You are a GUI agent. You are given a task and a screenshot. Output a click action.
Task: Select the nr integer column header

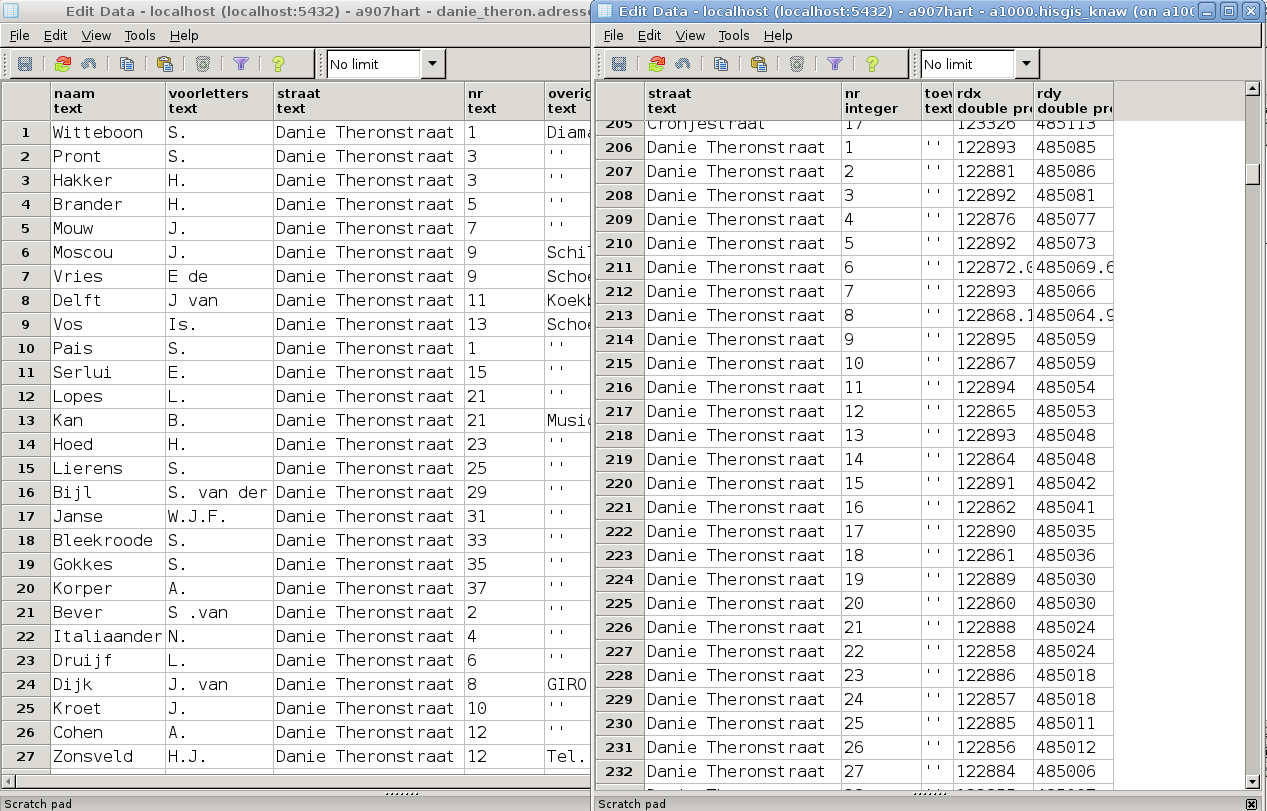882,100
